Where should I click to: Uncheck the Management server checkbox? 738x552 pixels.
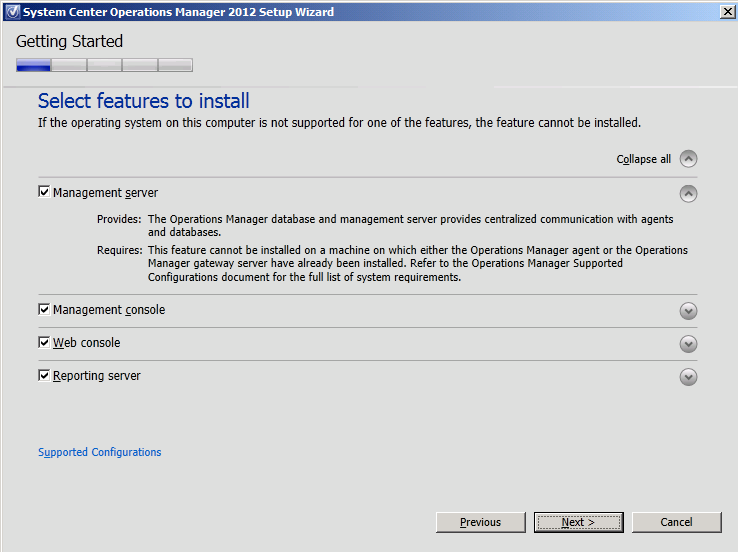point(44,192)
